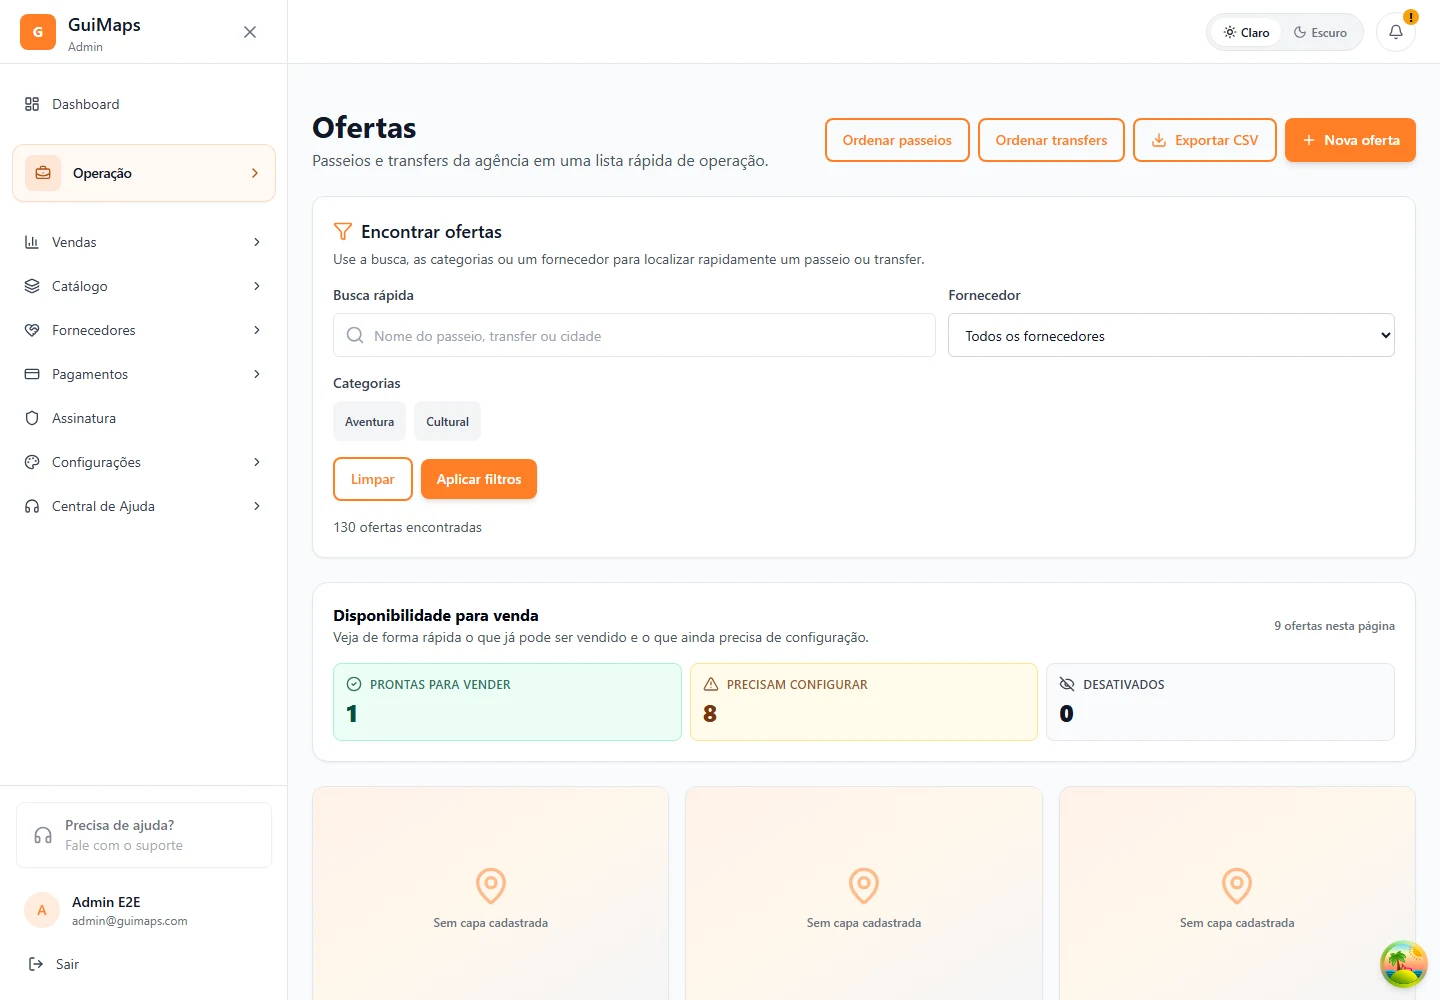Viewport: 1440px width, 1000px height.
Task: Expand the Pagamentos submenu chevron
Action: click(x=257, y=374)
